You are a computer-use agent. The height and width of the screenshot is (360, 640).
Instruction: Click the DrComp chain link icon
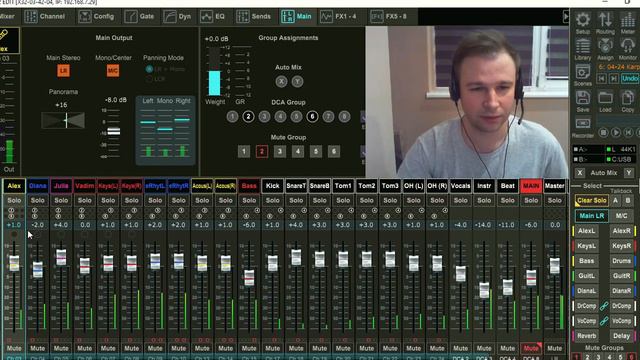(x=604, y=306)
